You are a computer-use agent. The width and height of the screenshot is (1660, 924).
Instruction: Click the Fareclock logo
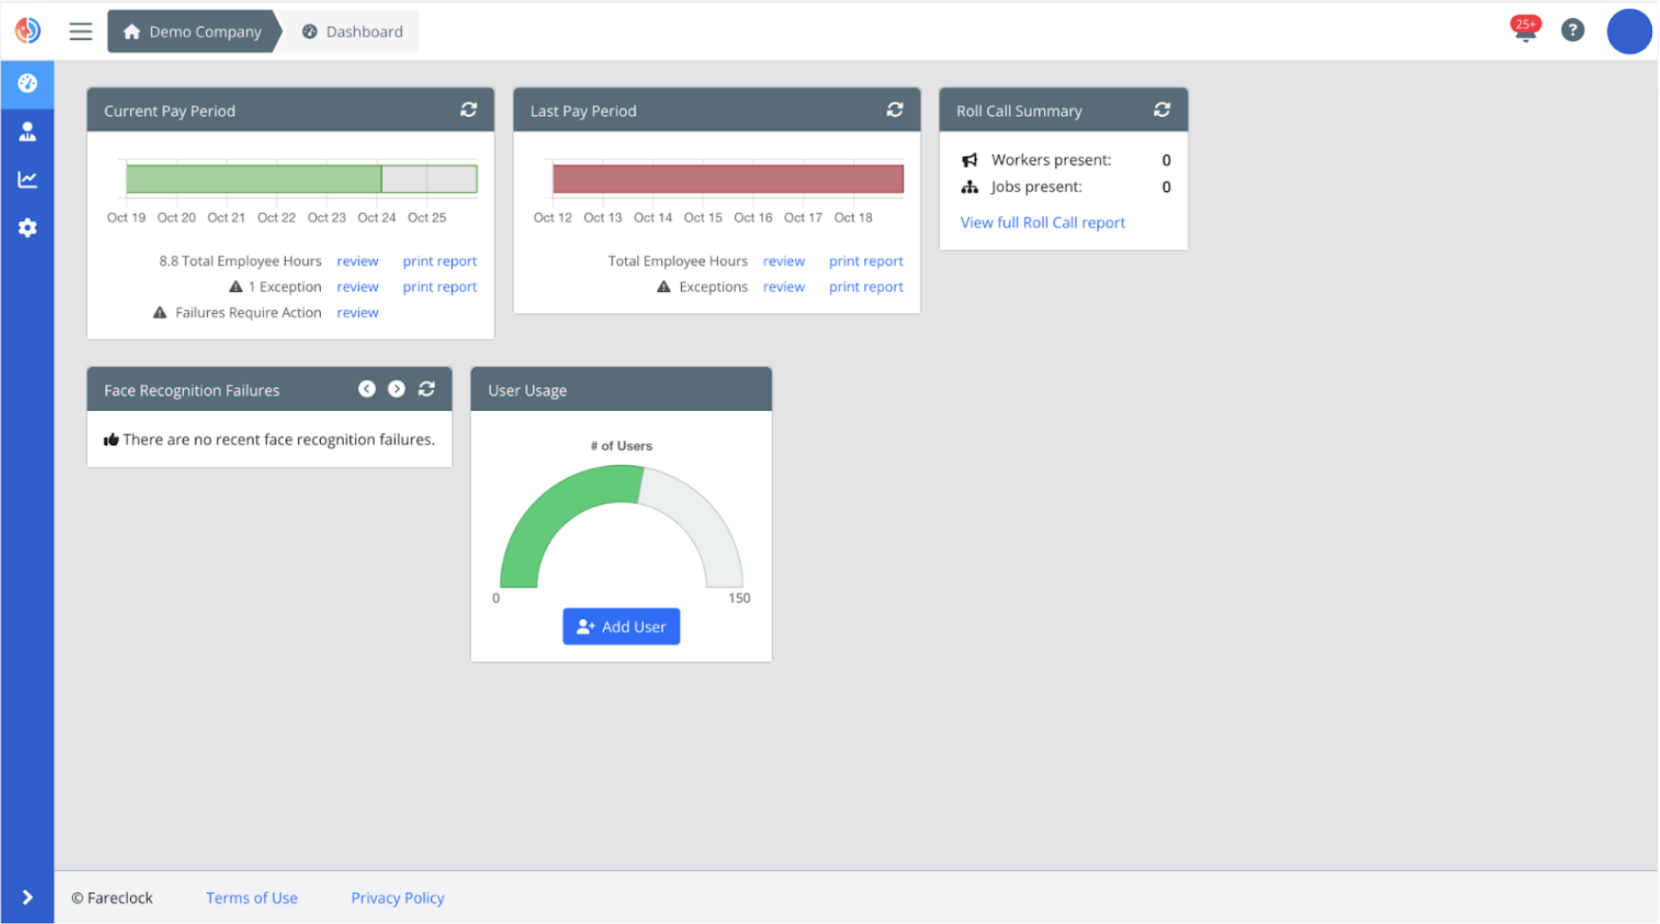pos(27,30)
